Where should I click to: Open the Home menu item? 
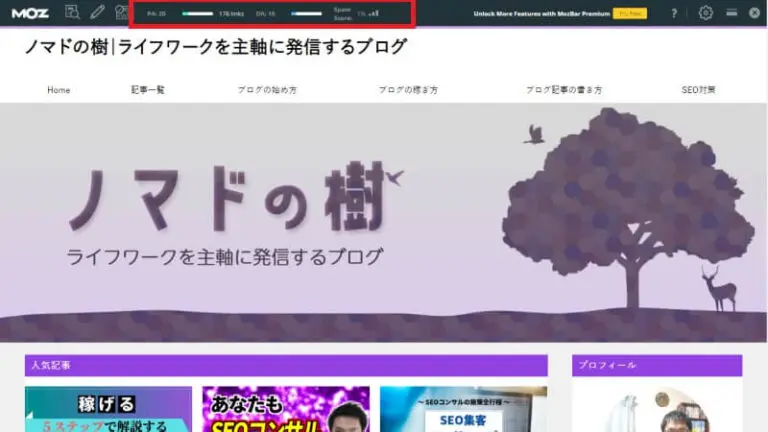(59, 90)
